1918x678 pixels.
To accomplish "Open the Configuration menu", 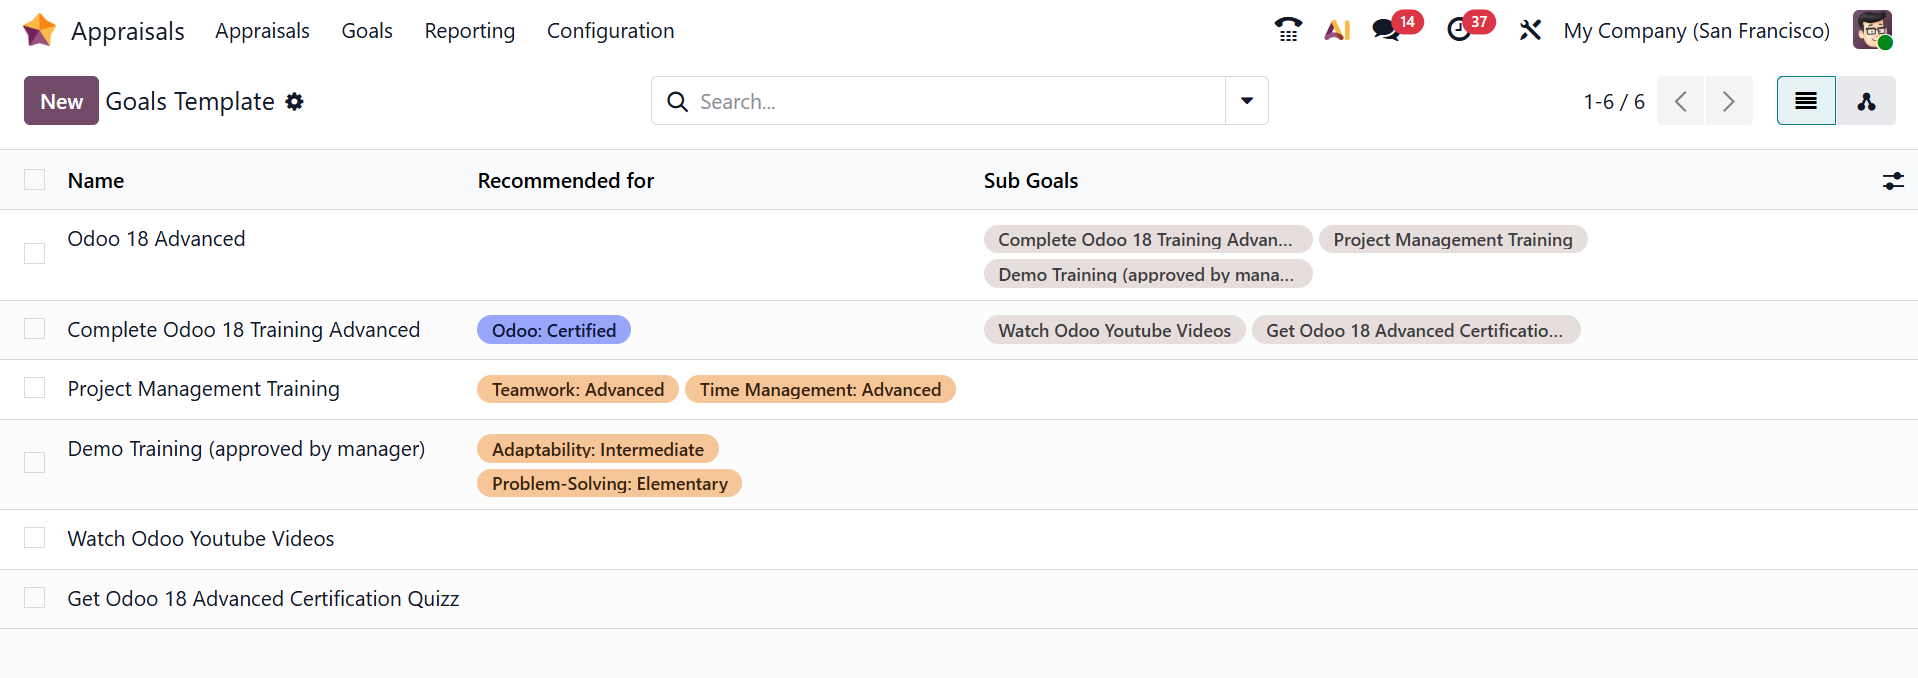I will click(610, 31).
